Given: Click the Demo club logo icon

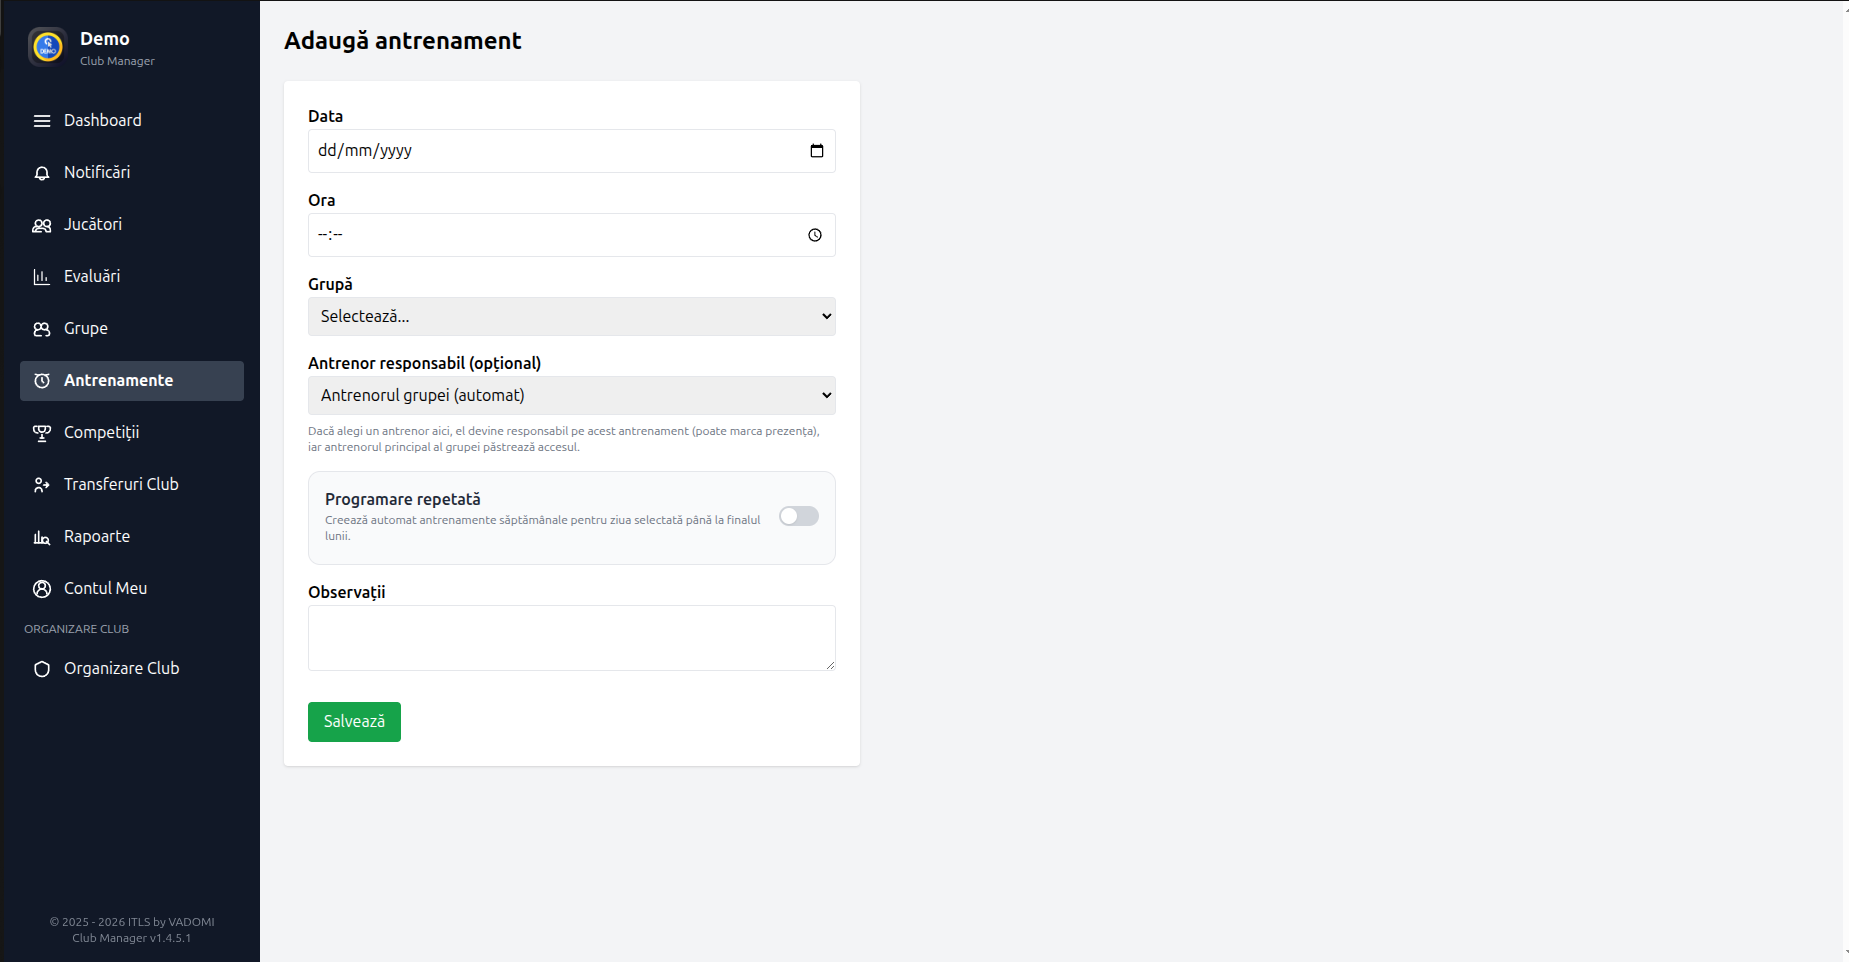Looking at the screenshot, I should point(47,46).
